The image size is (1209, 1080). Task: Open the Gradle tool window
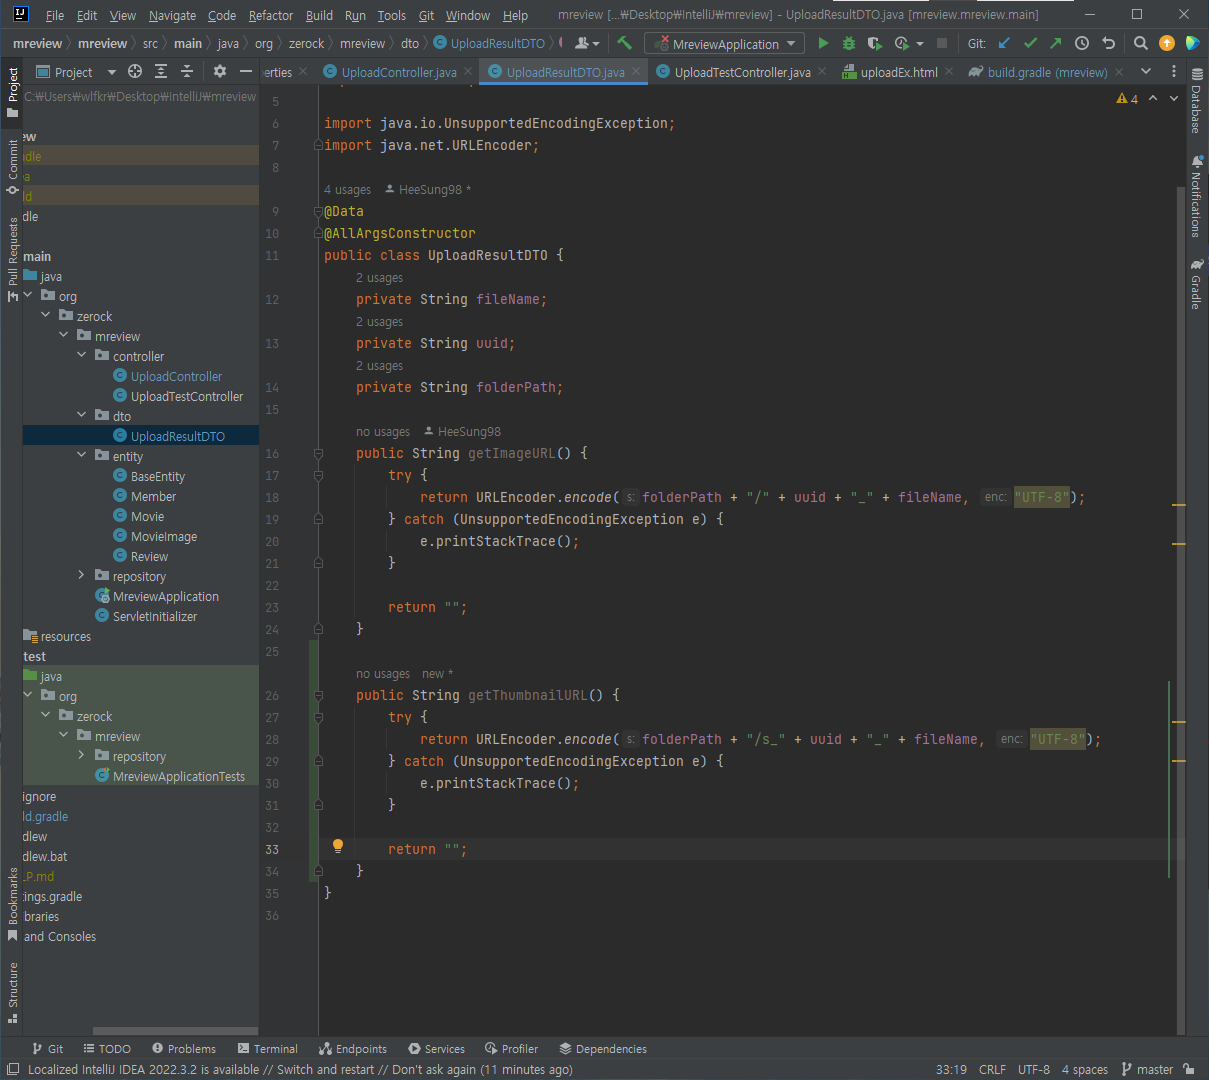[1197, 285]
